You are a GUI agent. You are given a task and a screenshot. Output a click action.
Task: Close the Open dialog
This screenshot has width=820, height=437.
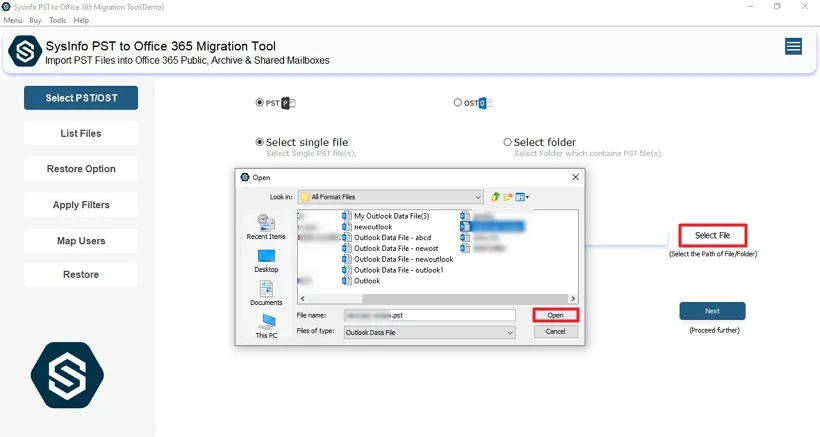[x=575, y=177]
